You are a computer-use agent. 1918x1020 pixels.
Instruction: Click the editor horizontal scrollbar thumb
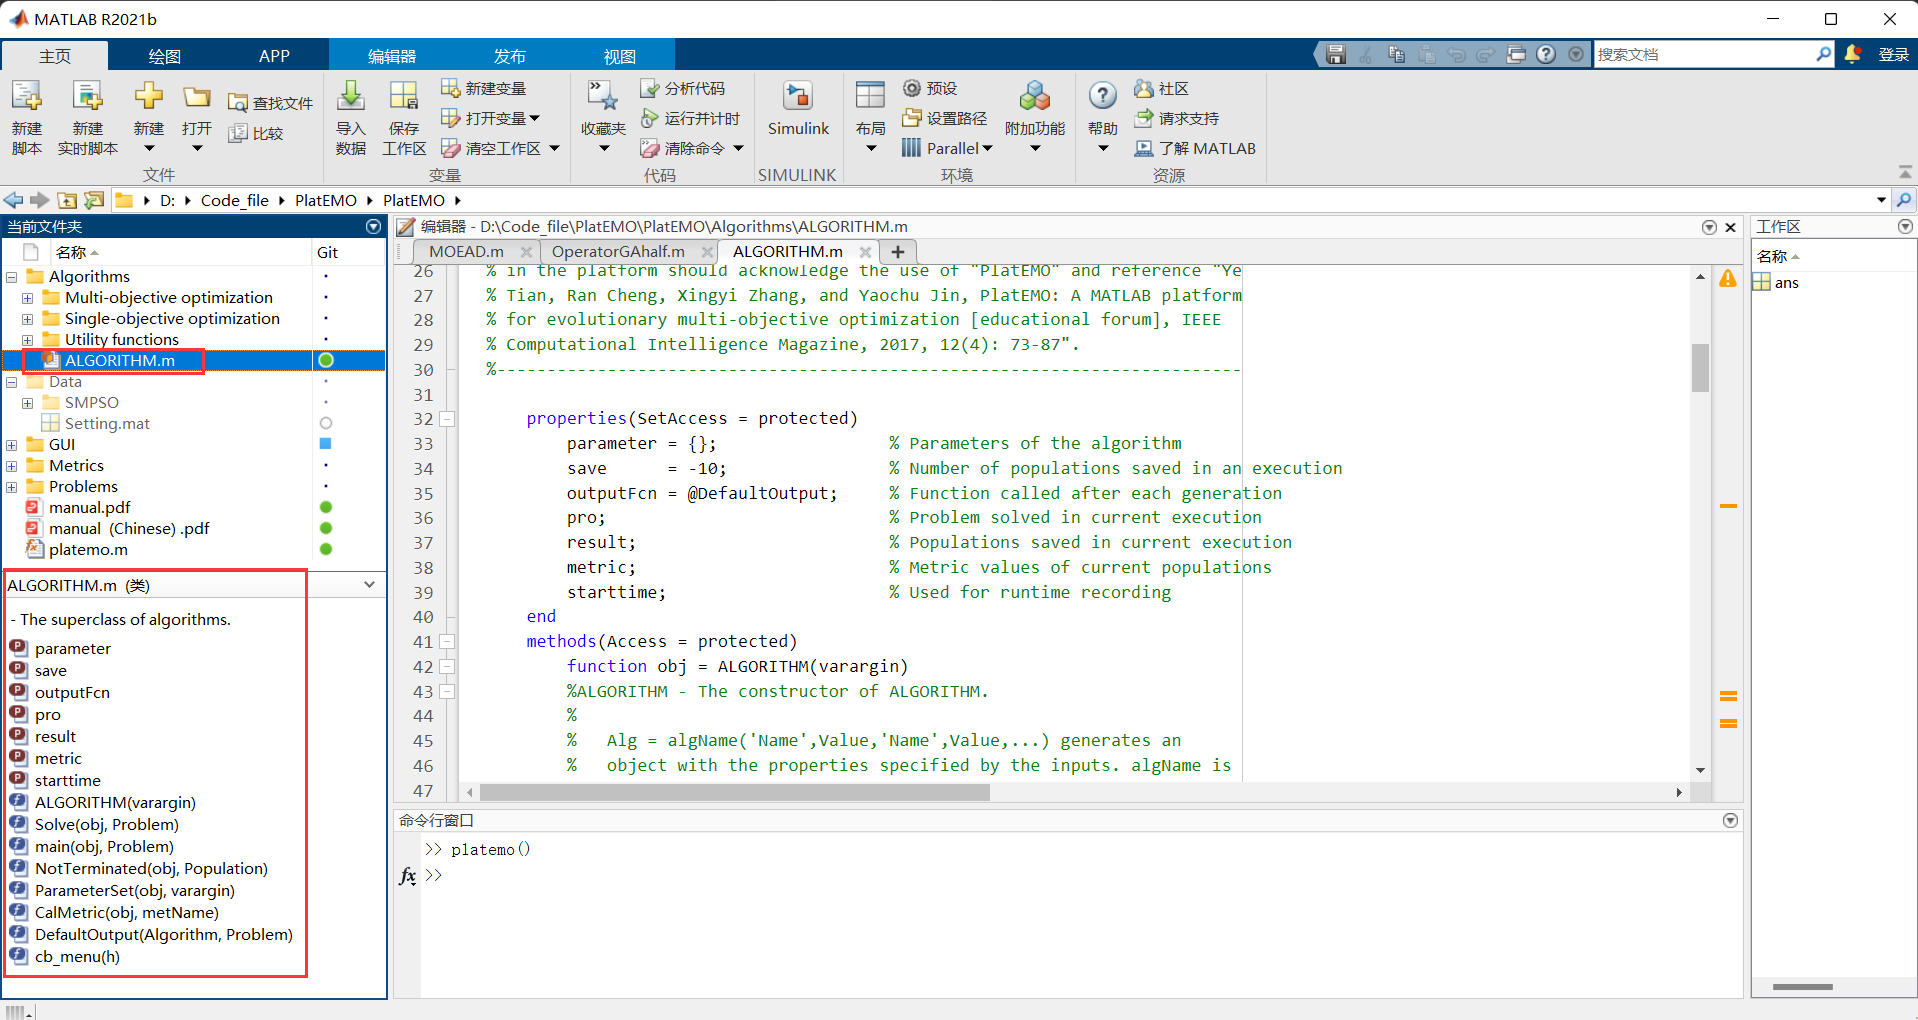[x=734, y=792]
